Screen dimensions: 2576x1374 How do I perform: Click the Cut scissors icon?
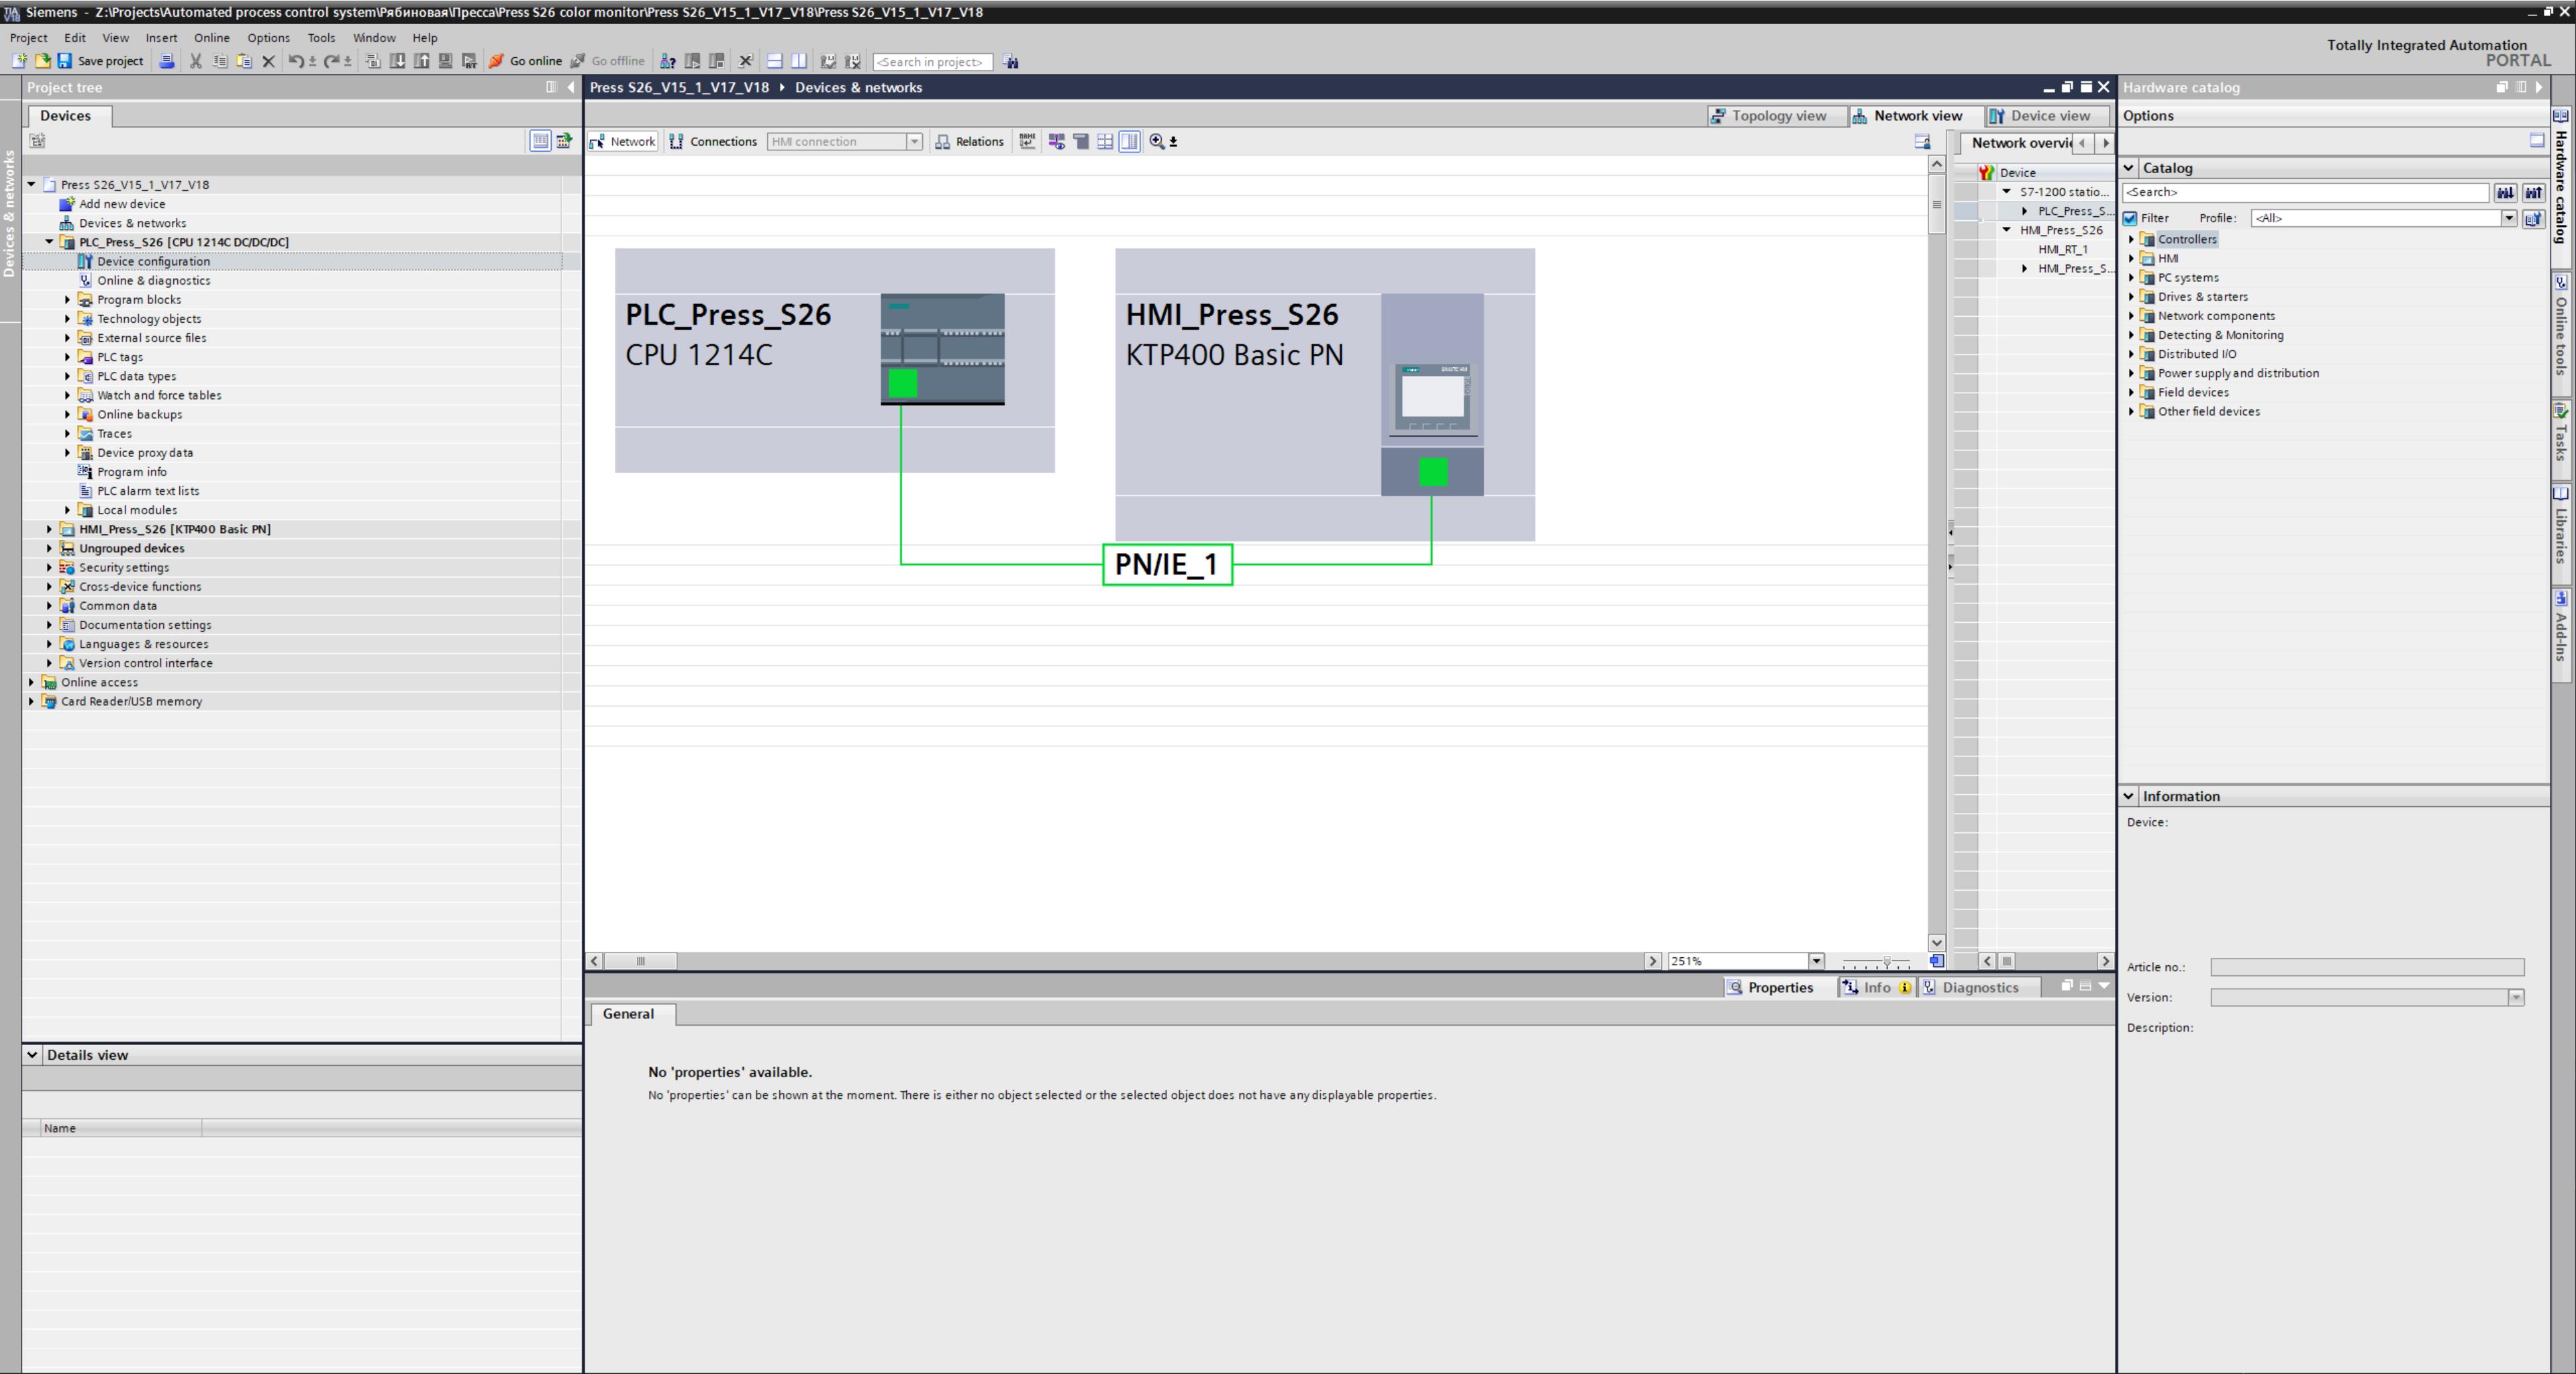196,61
